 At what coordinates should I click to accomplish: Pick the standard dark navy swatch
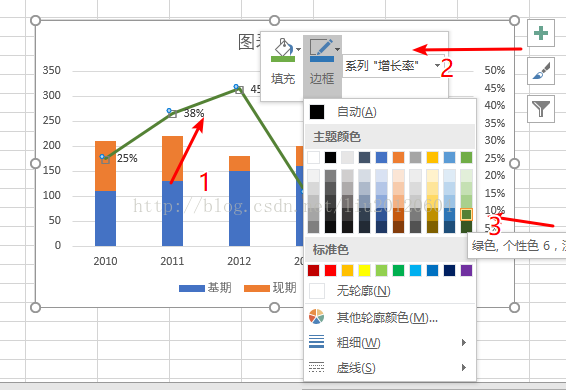449,270
